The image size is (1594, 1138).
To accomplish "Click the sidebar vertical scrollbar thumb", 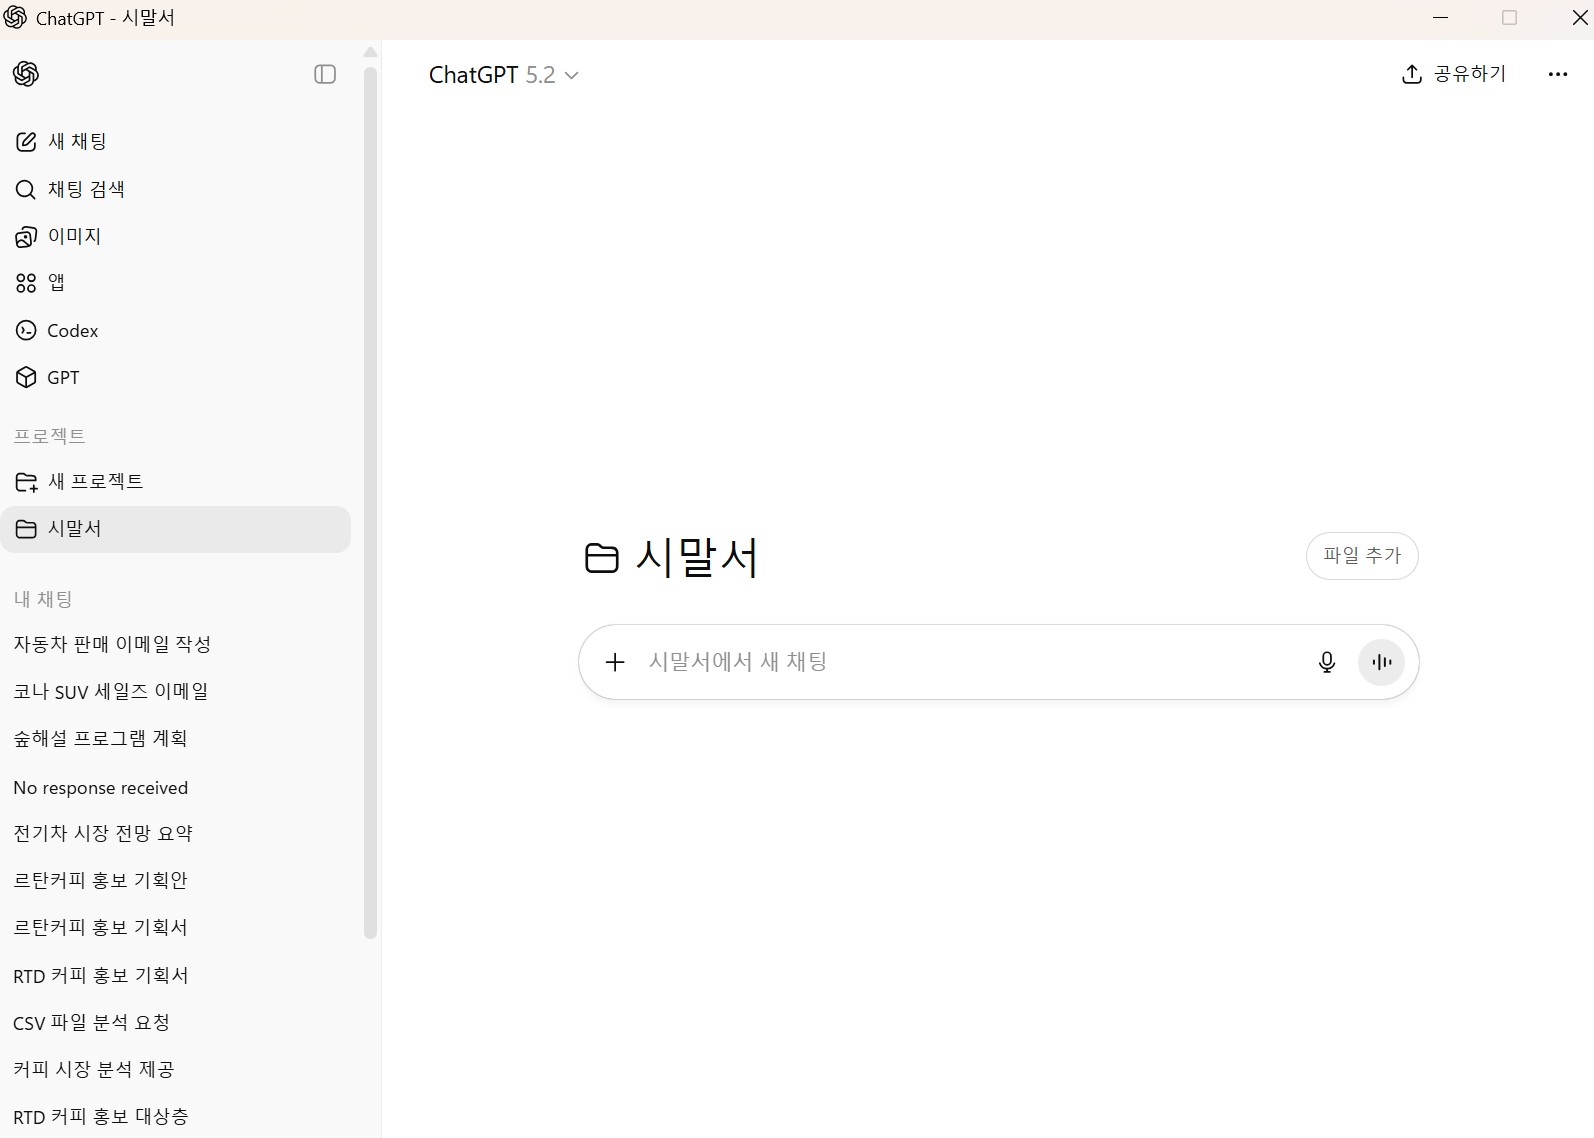I will [x=370, y=503].
